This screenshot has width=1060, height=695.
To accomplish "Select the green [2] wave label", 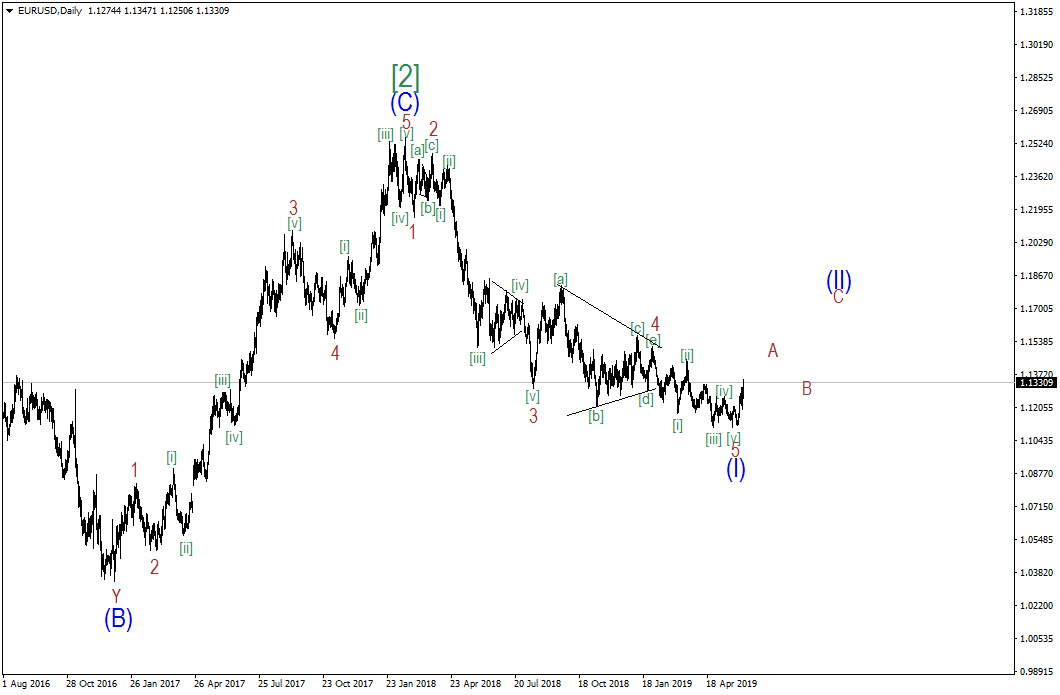I will pyautogui.click(x=406, y=77).
